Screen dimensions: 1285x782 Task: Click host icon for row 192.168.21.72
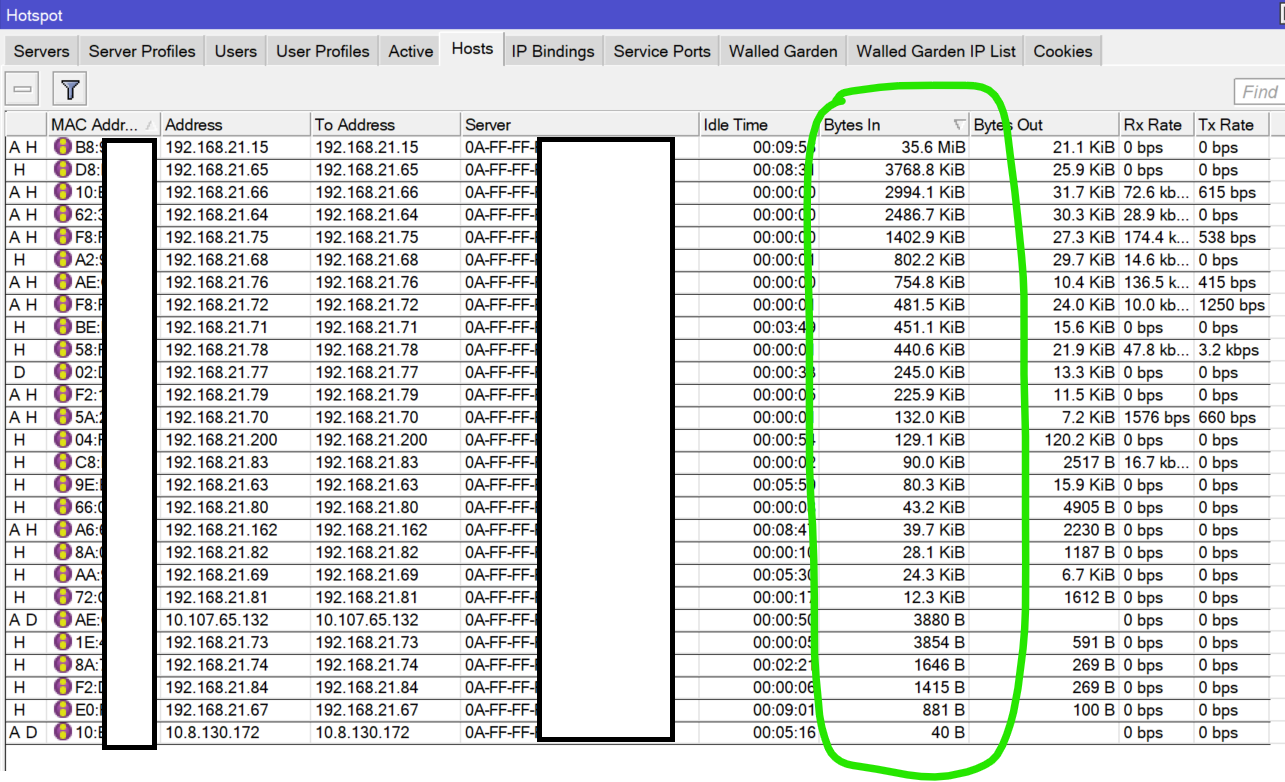coord(62,305)
